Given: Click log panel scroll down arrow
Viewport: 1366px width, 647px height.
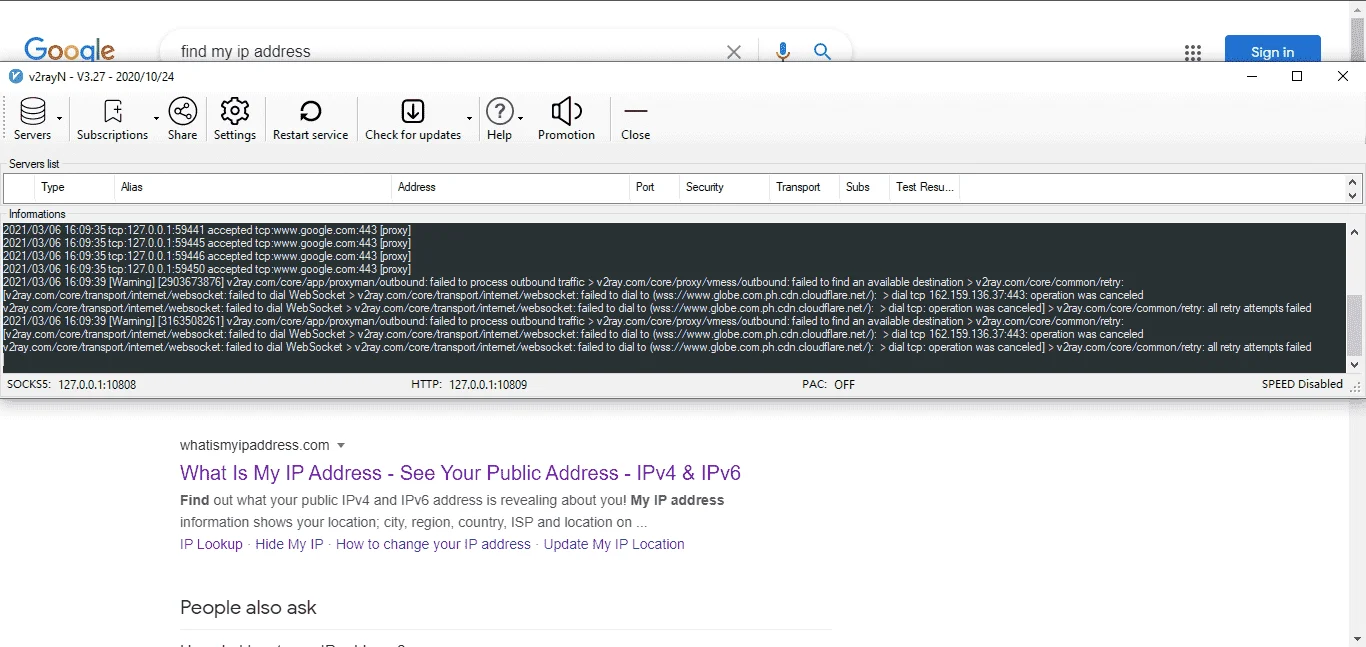Looking at the screenshot, I should pyautogui.click(x=1355, y=364).
